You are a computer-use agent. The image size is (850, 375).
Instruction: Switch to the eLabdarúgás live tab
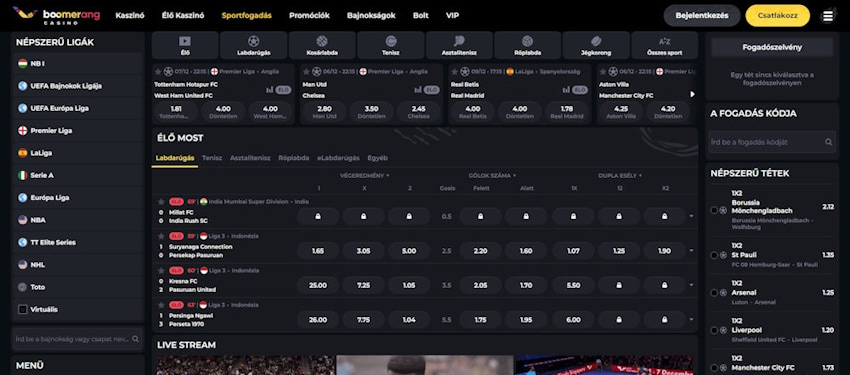(338, 158)
